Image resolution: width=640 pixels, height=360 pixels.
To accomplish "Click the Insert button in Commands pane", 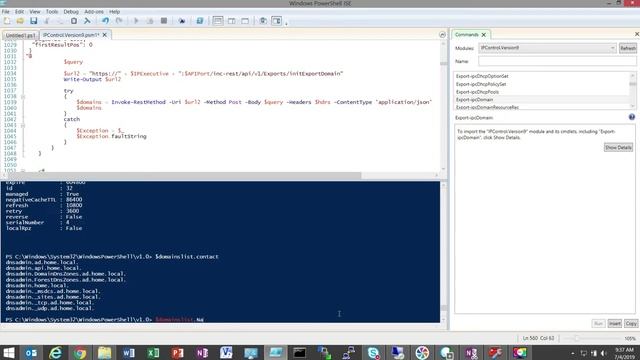I will click(x=614, y=324).
